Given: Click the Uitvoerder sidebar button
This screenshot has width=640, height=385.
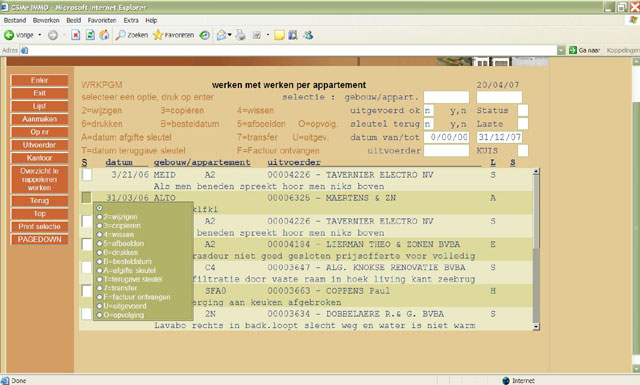Looking at the screenshot, I should [x=40, y=145].
